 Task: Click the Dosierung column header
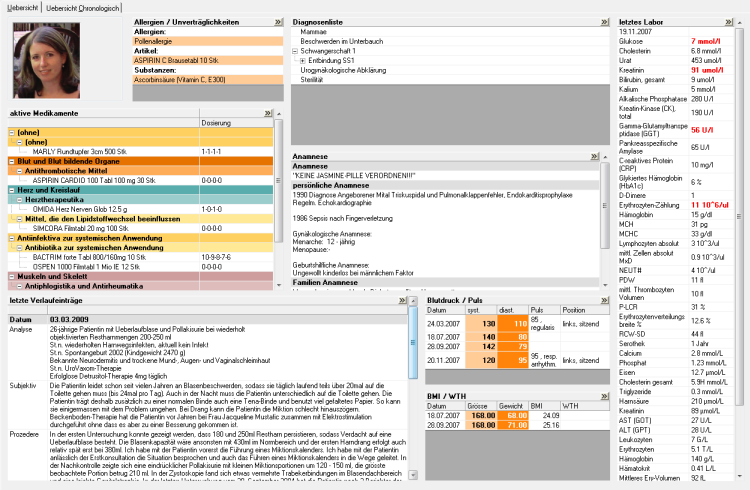click(x=236, y=123)
